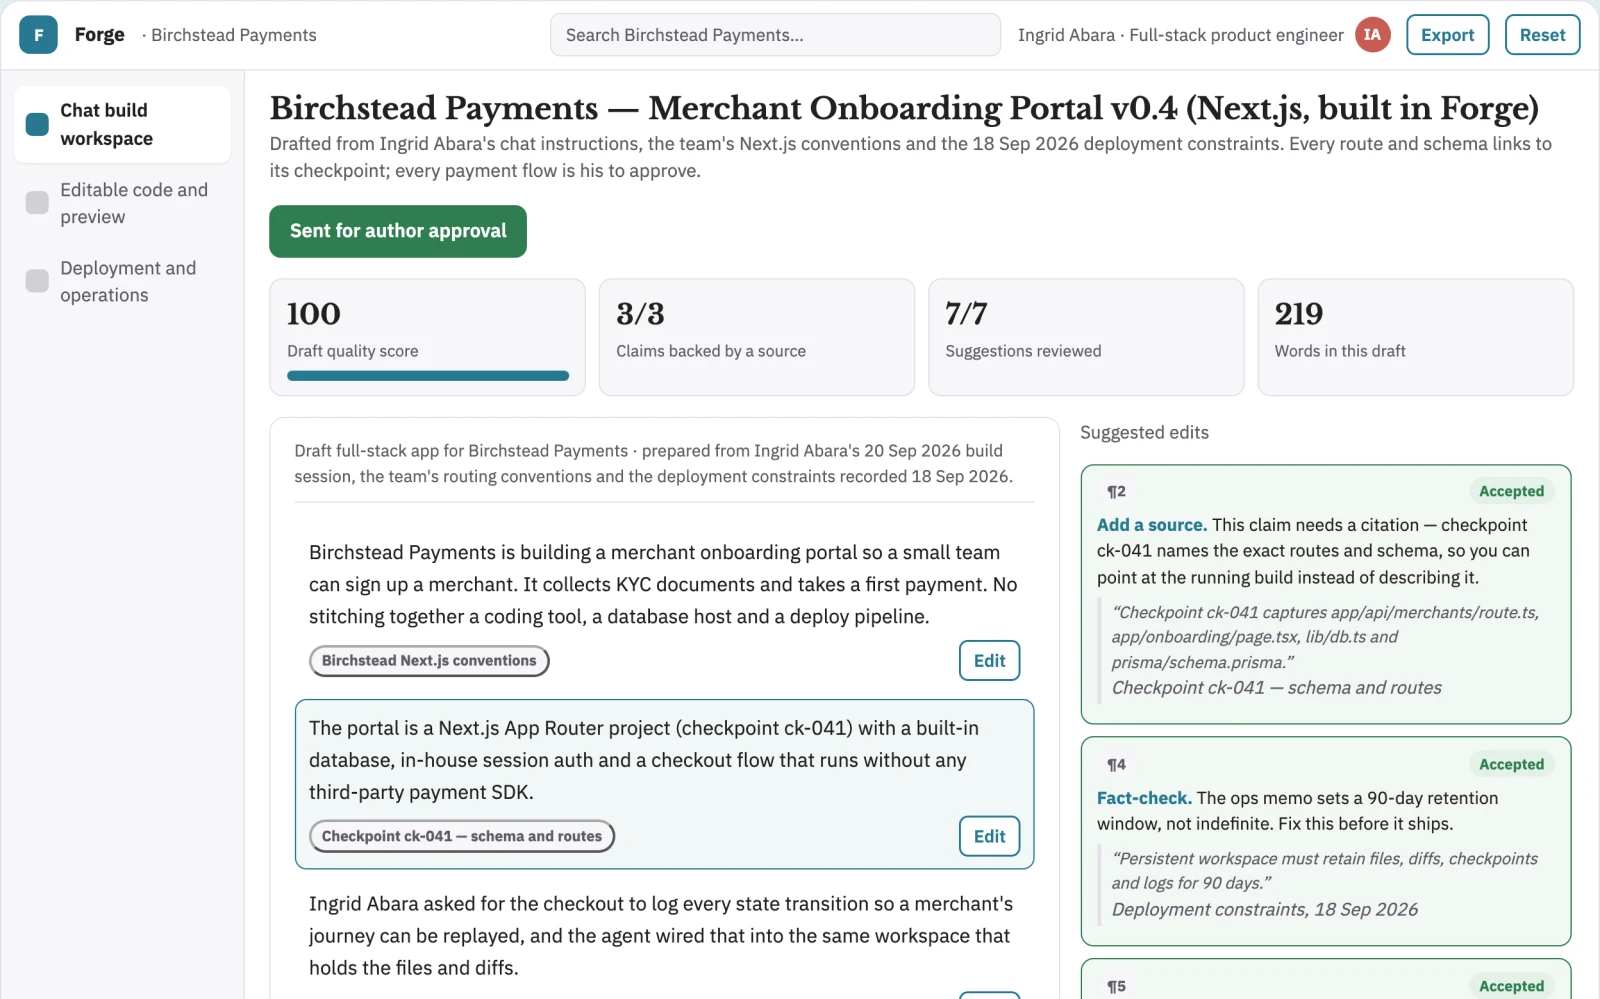Image resolution: width=1600 pixels, height=999 pixels.
Task: Click the ¶2 paragraph marker
Action: [x=1116, y=491]
